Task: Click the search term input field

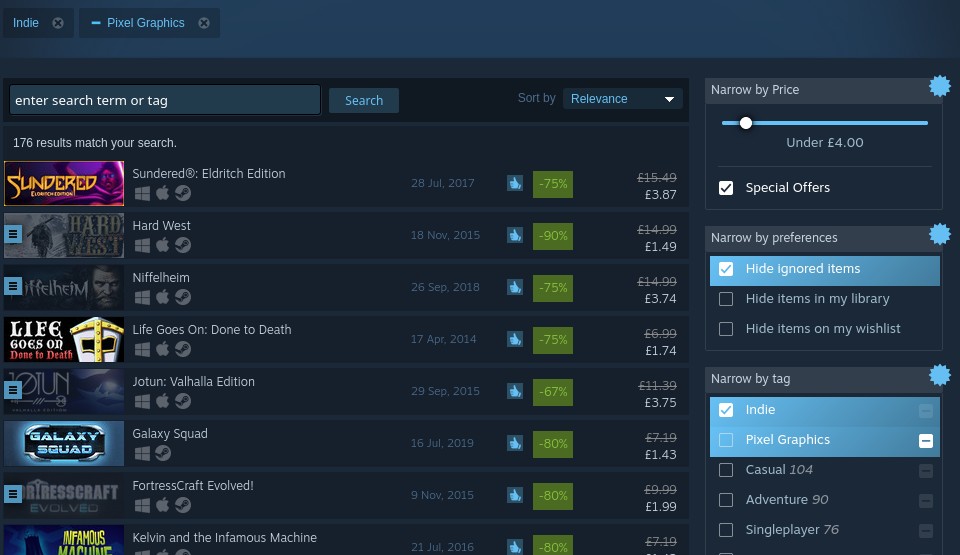Action: 165,100
